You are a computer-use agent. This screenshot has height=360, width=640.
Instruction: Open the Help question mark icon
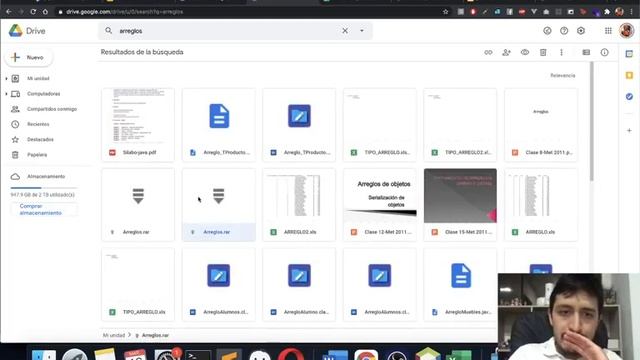pyautogui.click(x=564, y=31)
